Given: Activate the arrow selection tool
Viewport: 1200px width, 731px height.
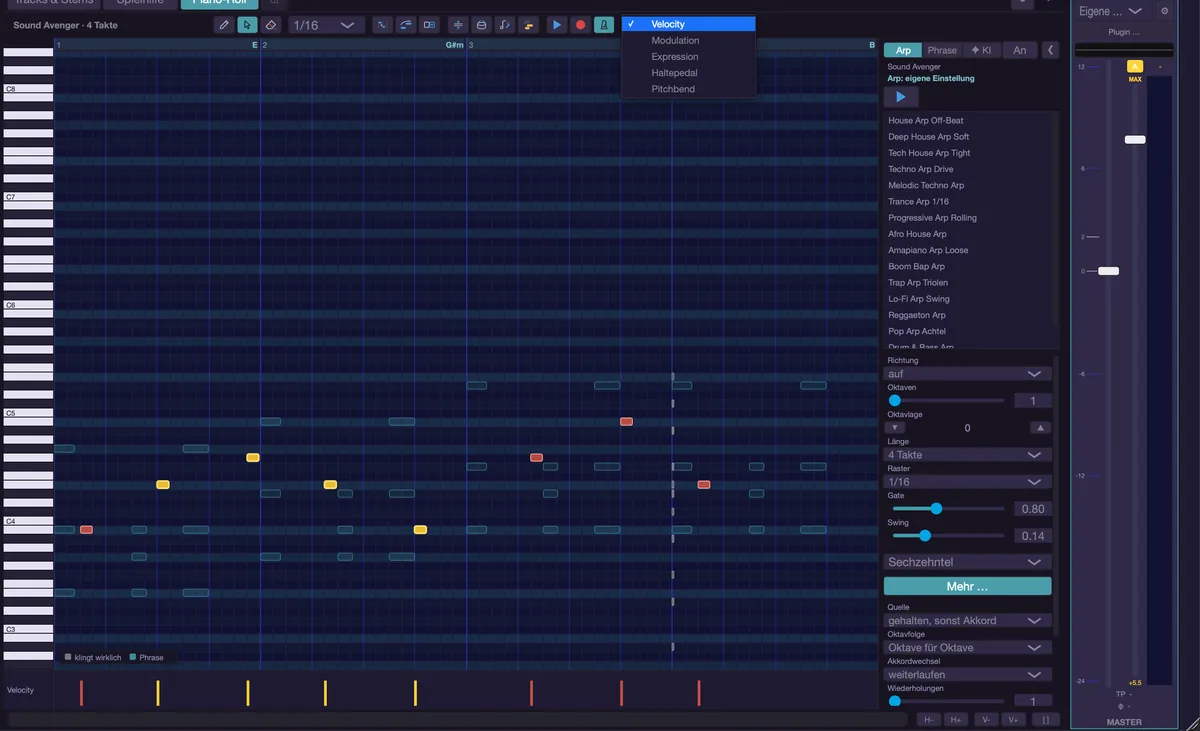Looking at the screenshot, I should [x=247, y=25].
